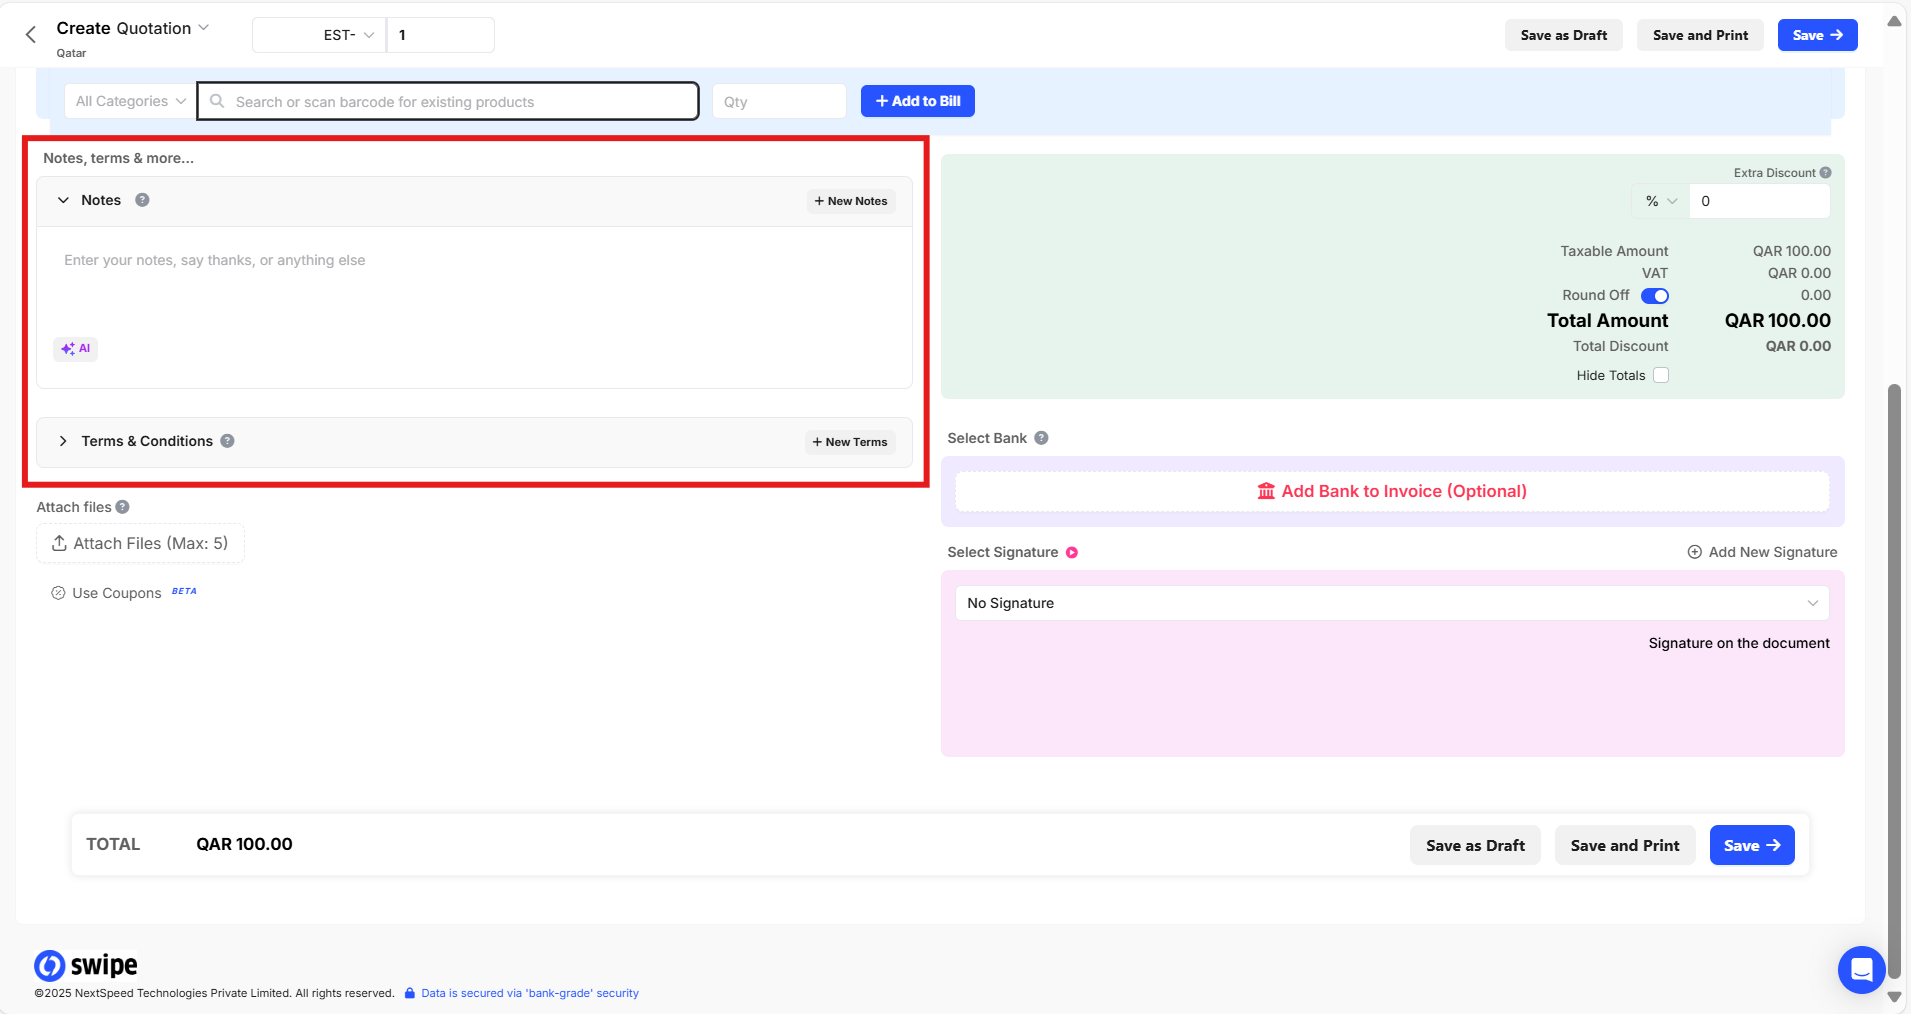Click the bottom blue Save button

(x=1752, y=845)
